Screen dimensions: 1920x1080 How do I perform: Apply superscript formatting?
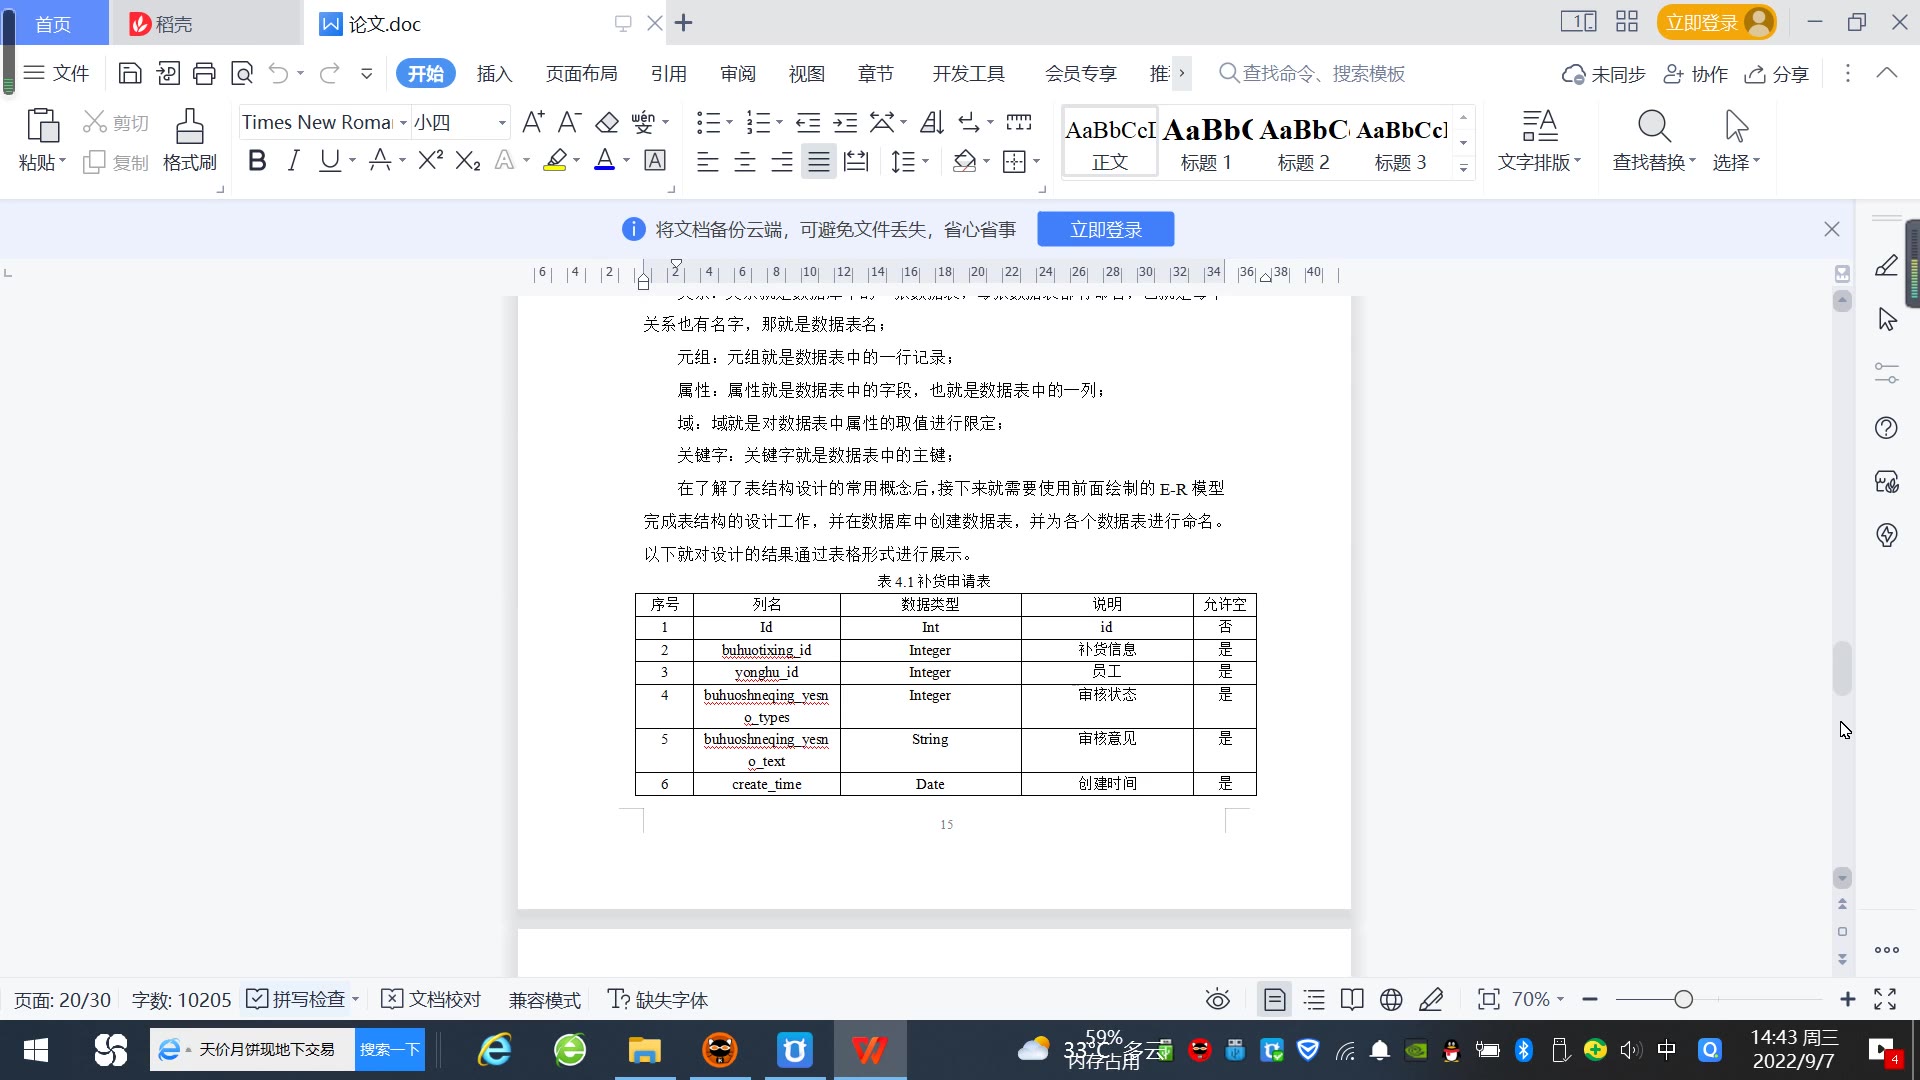coord(431,160)
